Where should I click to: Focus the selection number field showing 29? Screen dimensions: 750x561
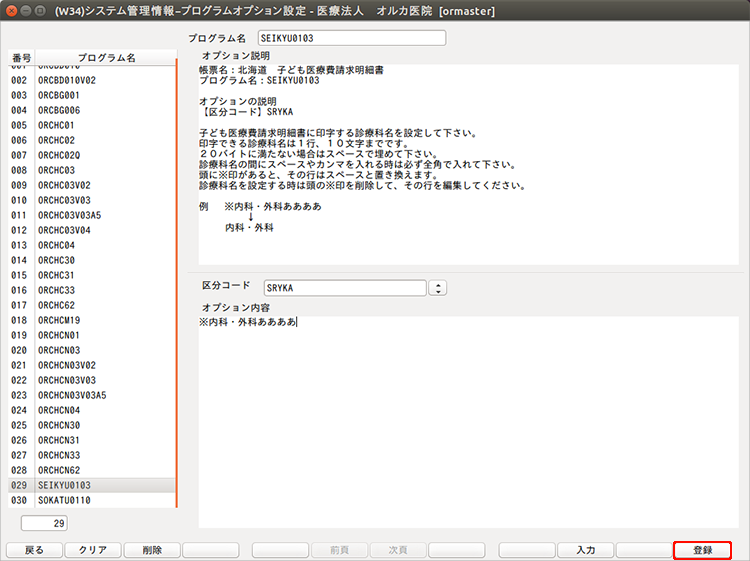click(x=44, y=523)
